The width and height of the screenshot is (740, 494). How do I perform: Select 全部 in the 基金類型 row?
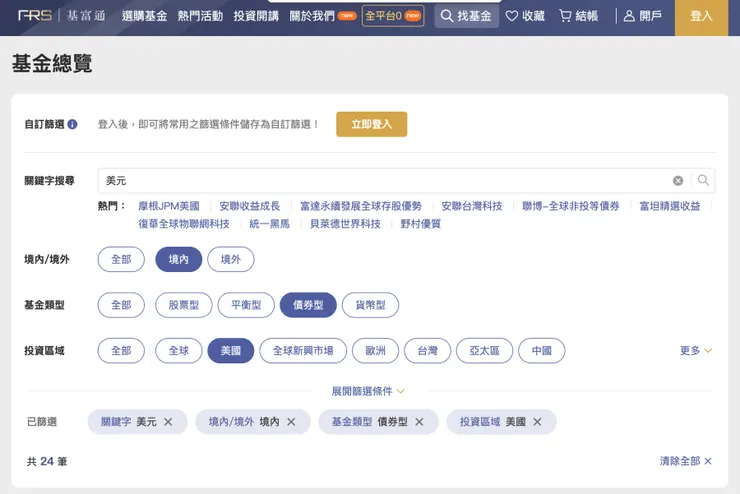(121, 305)
